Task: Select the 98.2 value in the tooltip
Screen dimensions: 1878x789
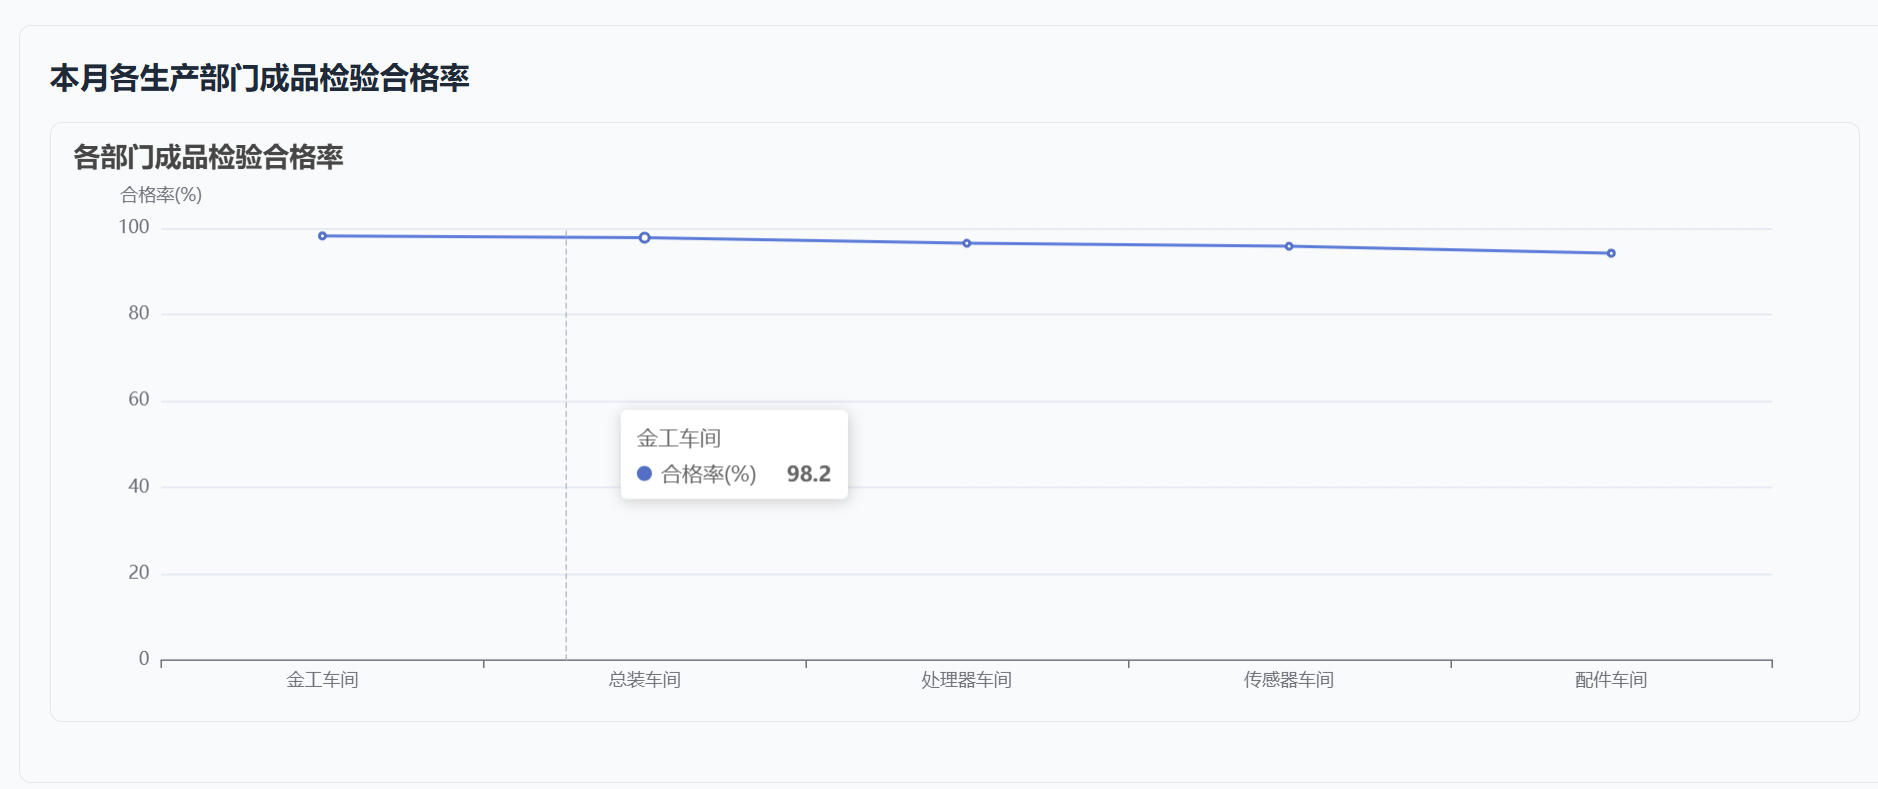Action: pyautogui.click(x=808, y=474)
